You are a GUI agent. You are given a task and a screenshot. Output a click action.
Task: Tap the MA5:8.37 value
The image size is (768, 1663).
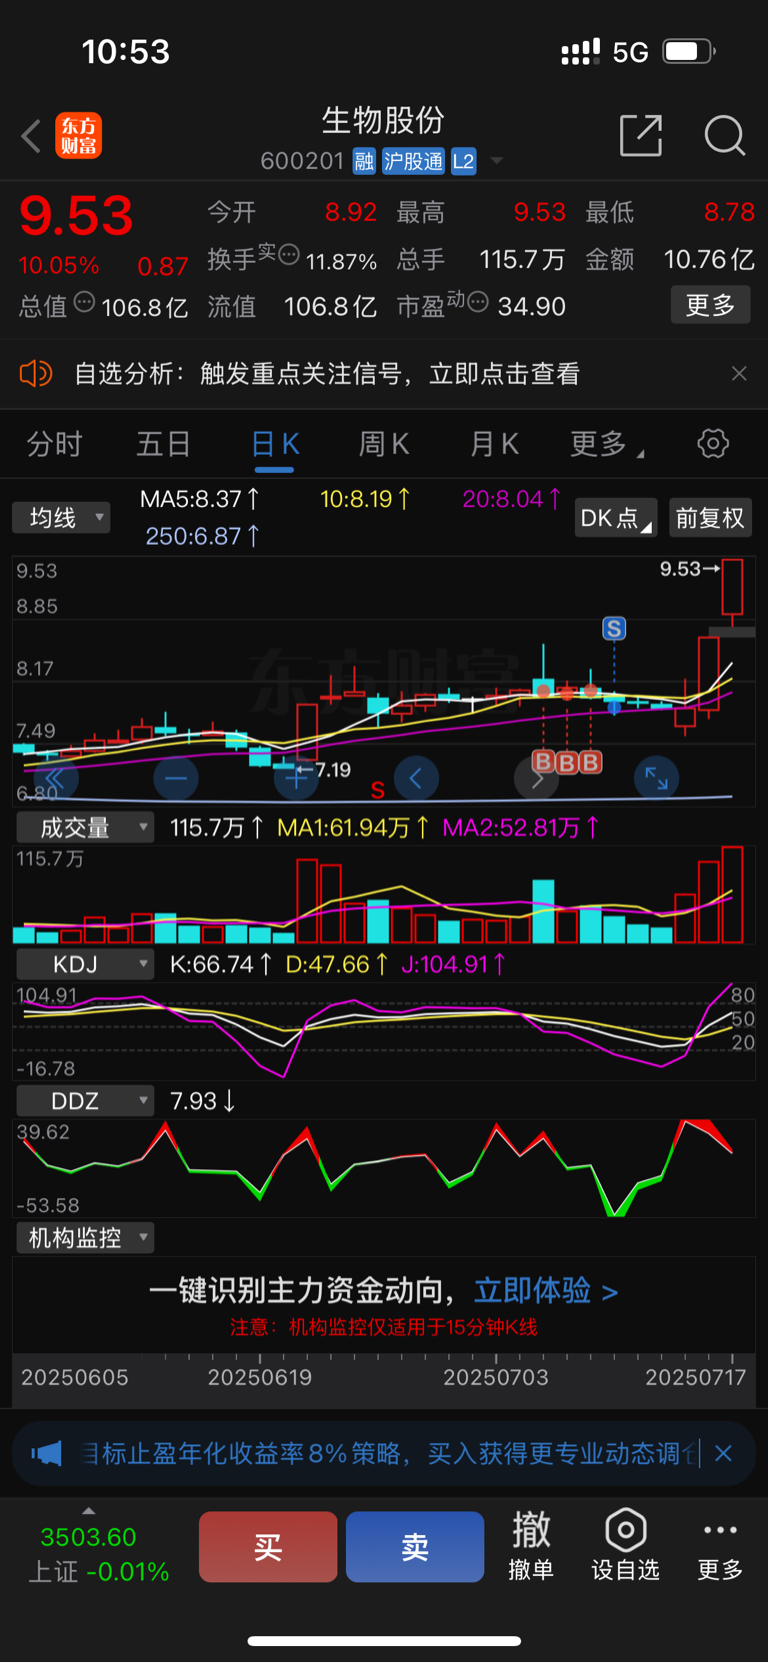[x=199, y=499]
